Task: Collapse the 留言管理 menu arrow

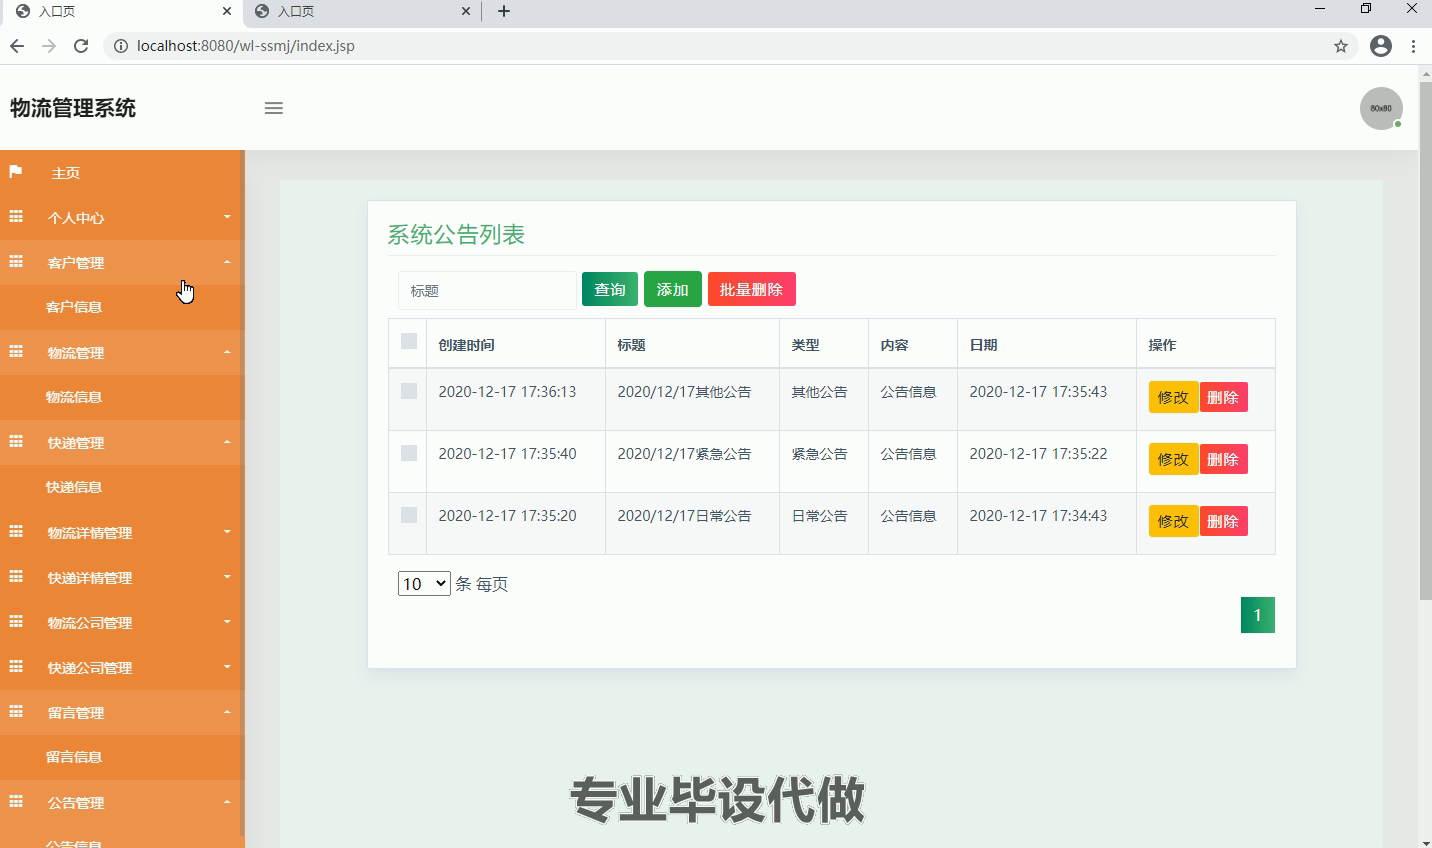Action: click(227, 712)
